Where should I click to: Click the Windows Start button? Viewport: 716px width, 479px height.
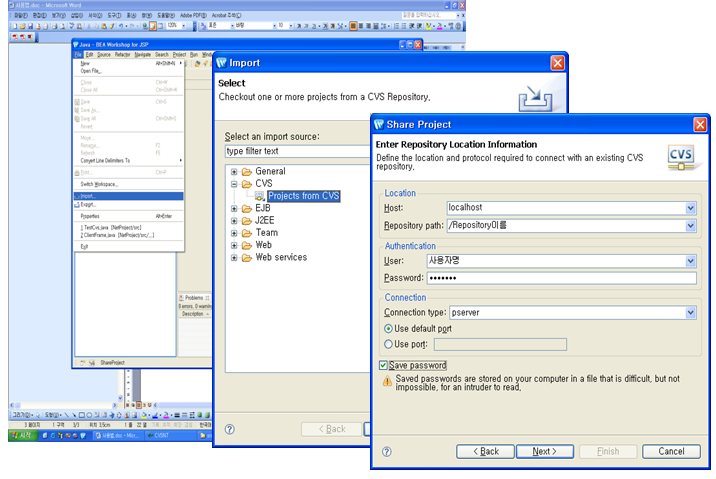22,436
